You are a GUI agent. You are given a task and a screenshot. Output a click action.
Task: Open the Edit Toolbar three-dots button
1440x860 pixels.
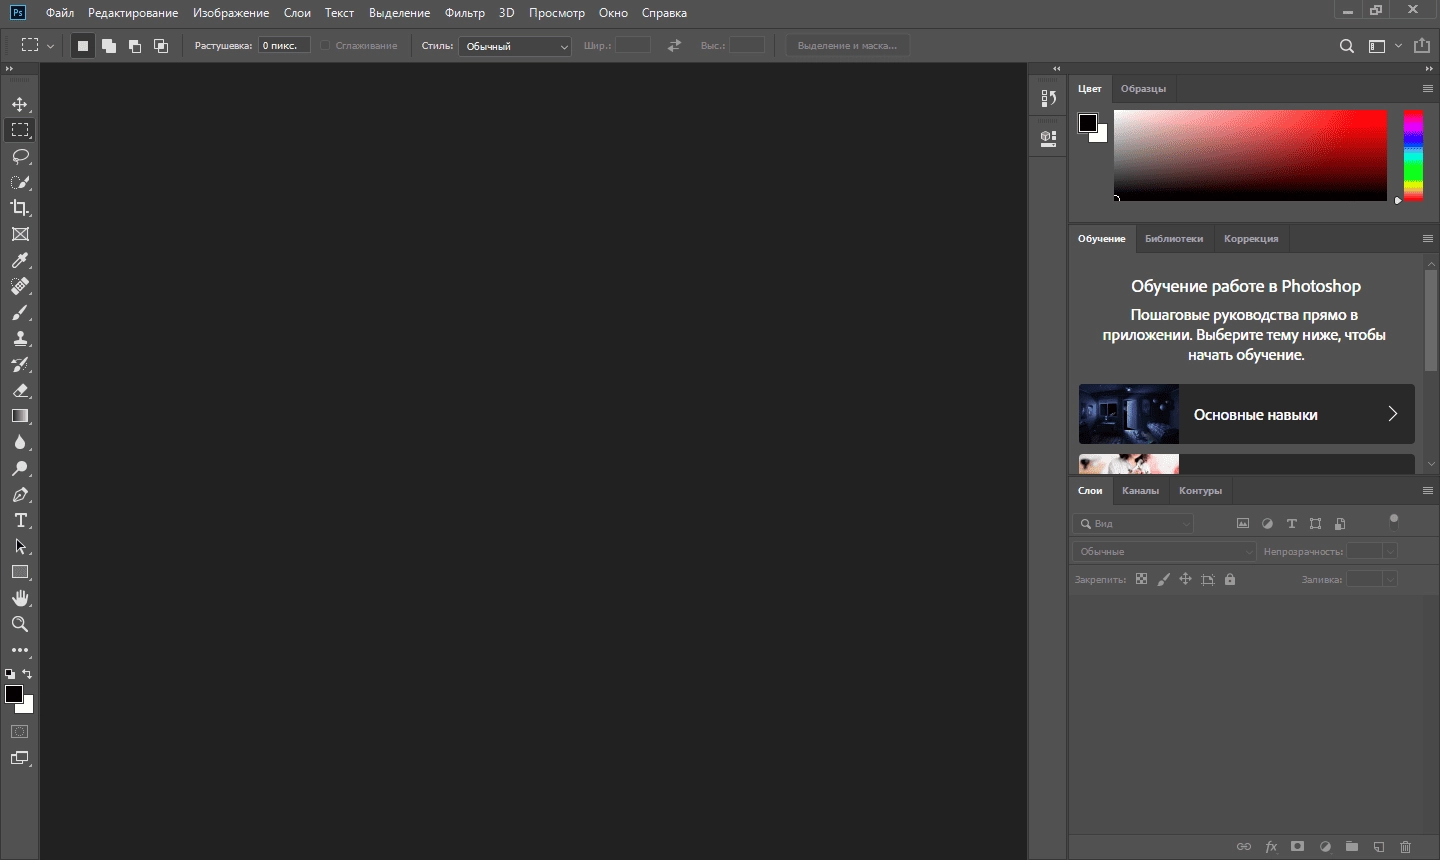coord(20,650)
